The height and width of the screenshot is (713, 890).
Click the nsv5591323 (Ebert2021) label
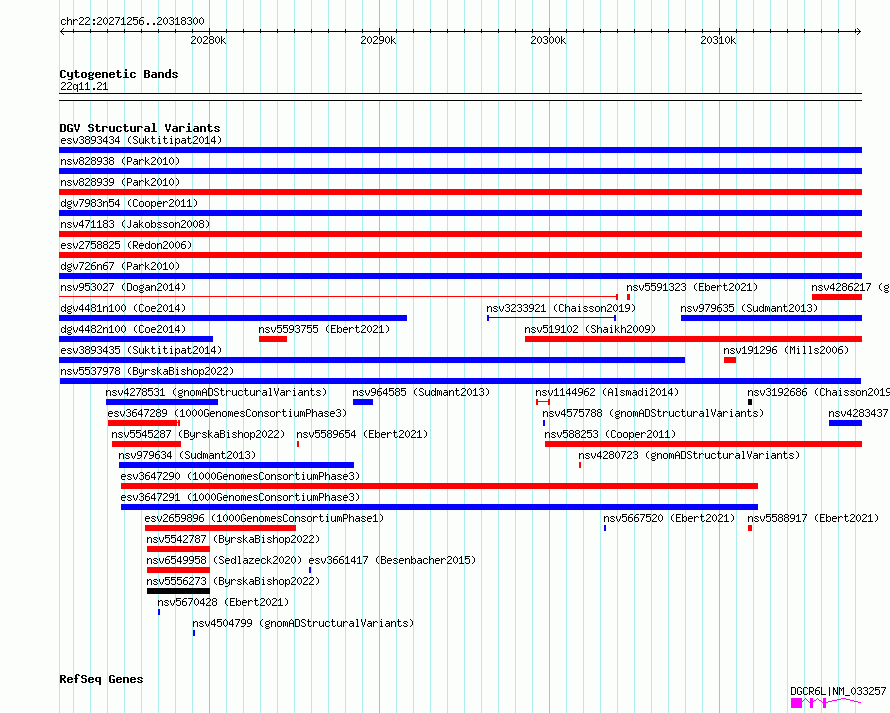[692, 287]
